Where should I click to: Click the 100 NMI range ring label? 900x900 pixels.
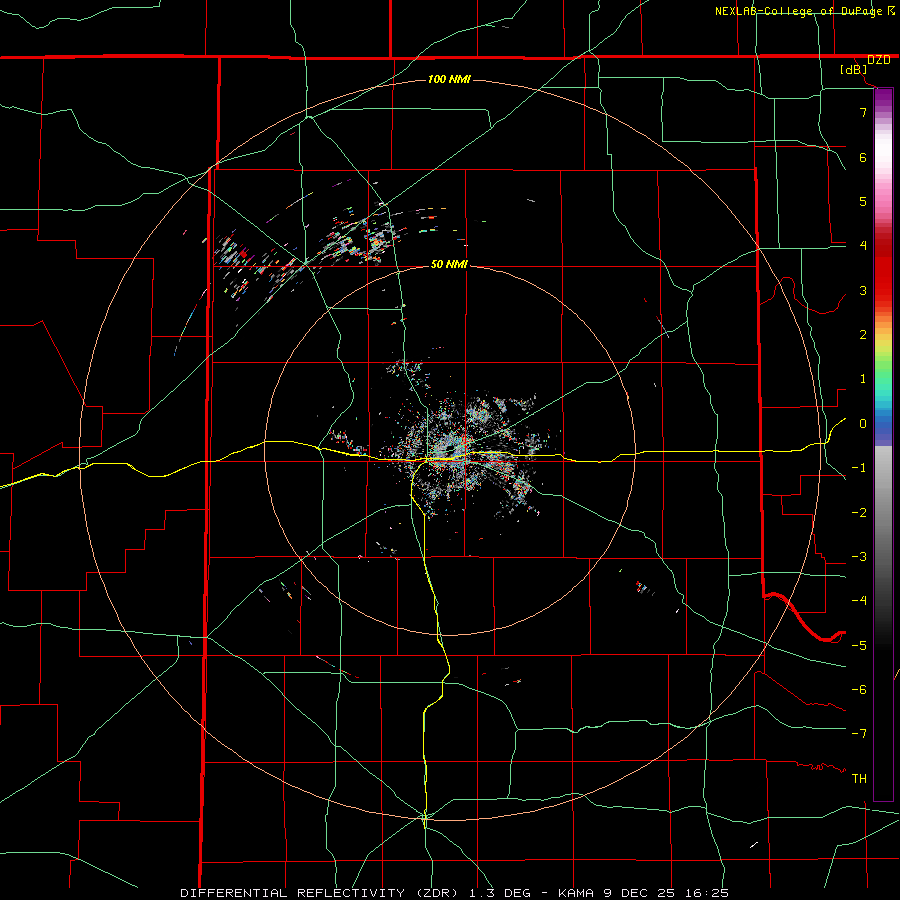click(449, 79)
